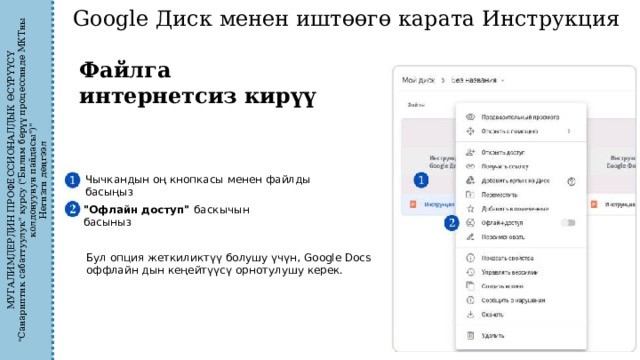Expand the Открыть с помощью submenu arrow
This screenshot has height=360, width=640.
[569, 131]
